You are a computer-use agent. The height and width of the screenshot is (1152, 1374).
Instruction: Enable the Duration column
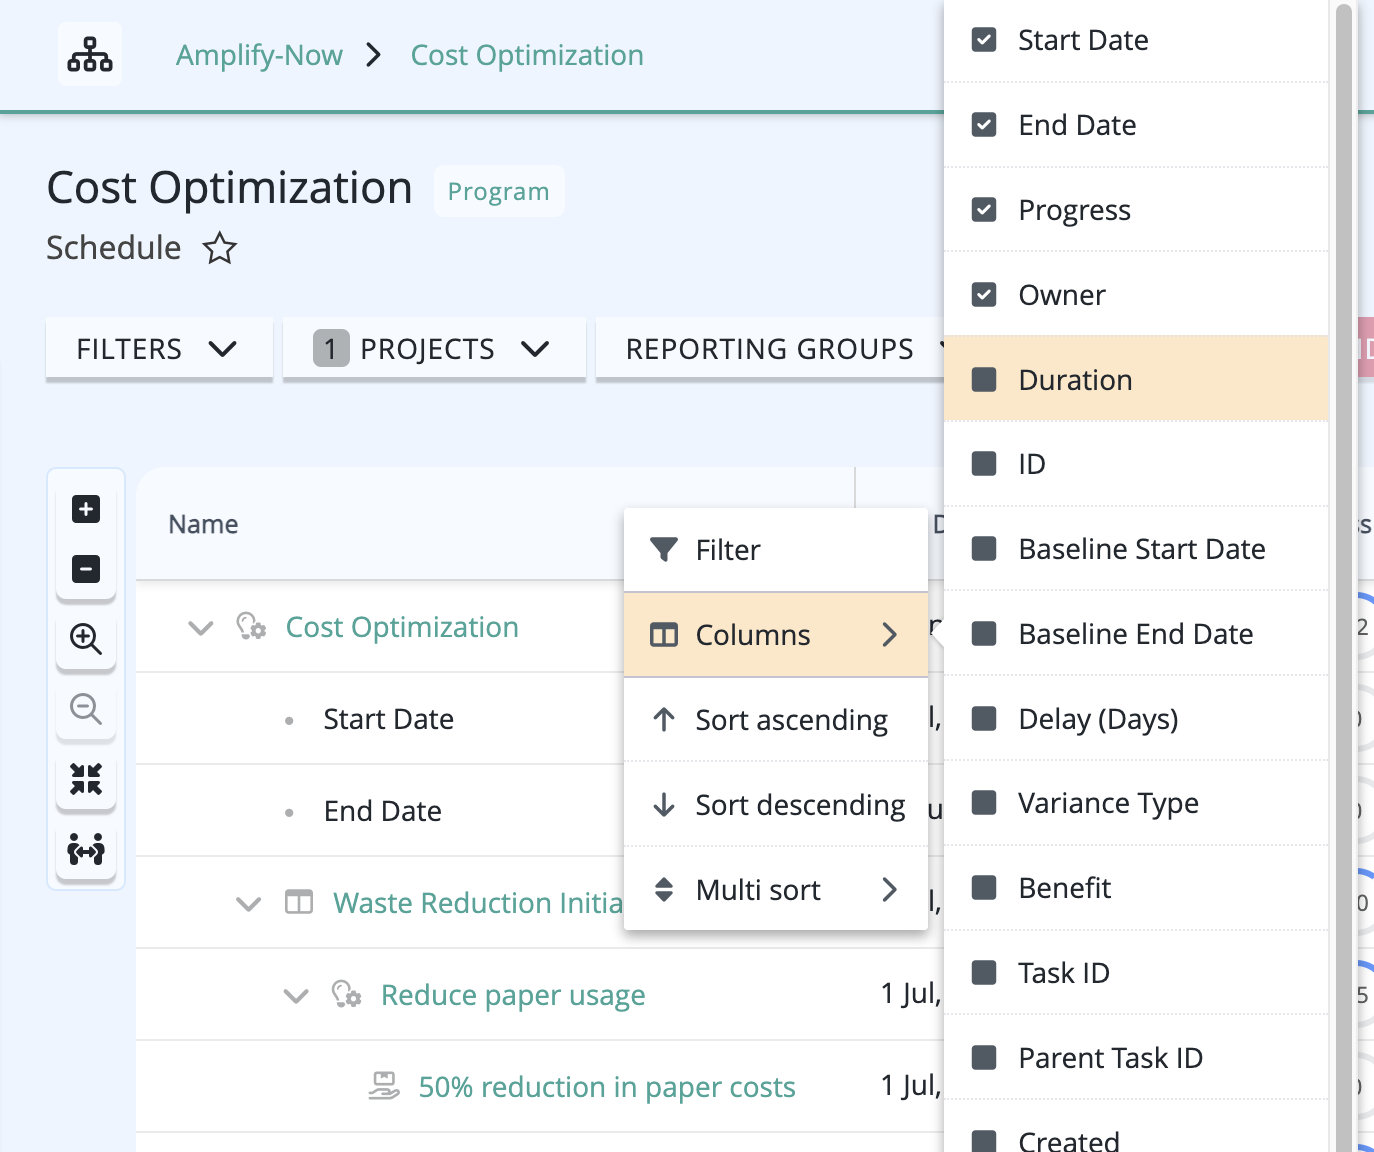[x=984, y=379]
